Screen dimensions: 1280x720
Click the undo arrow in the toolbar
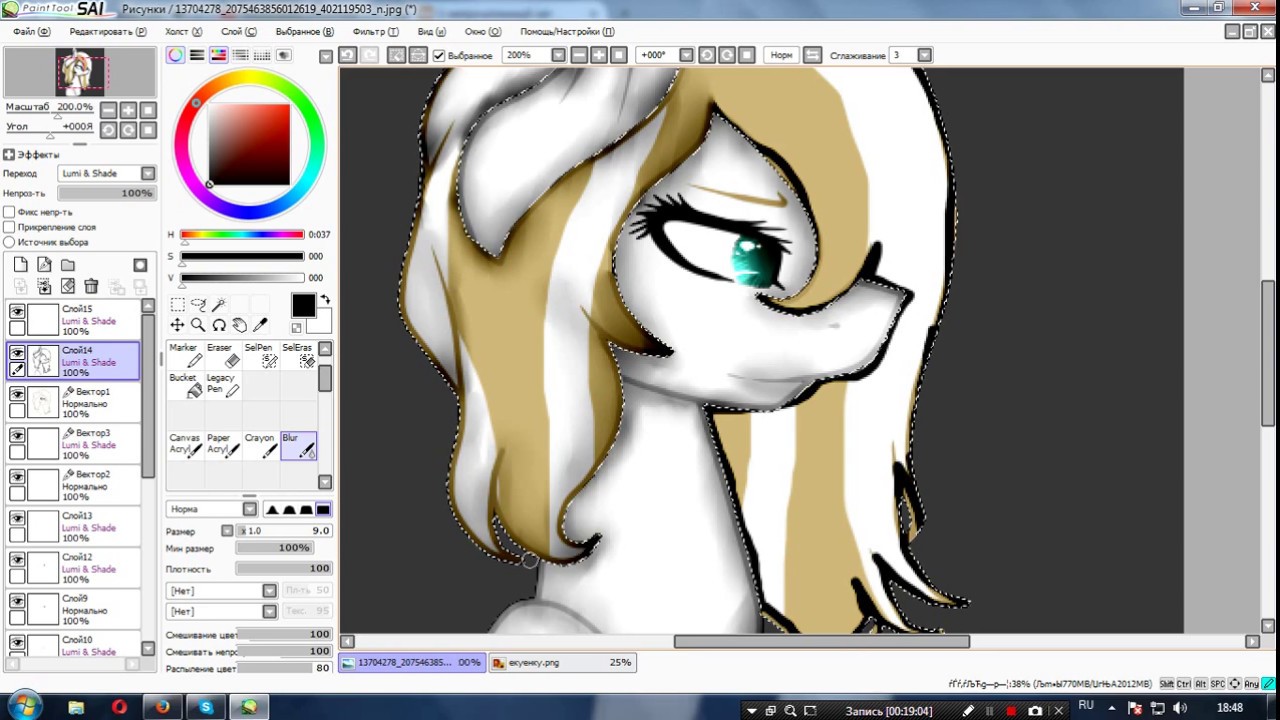tap(347, 55)
